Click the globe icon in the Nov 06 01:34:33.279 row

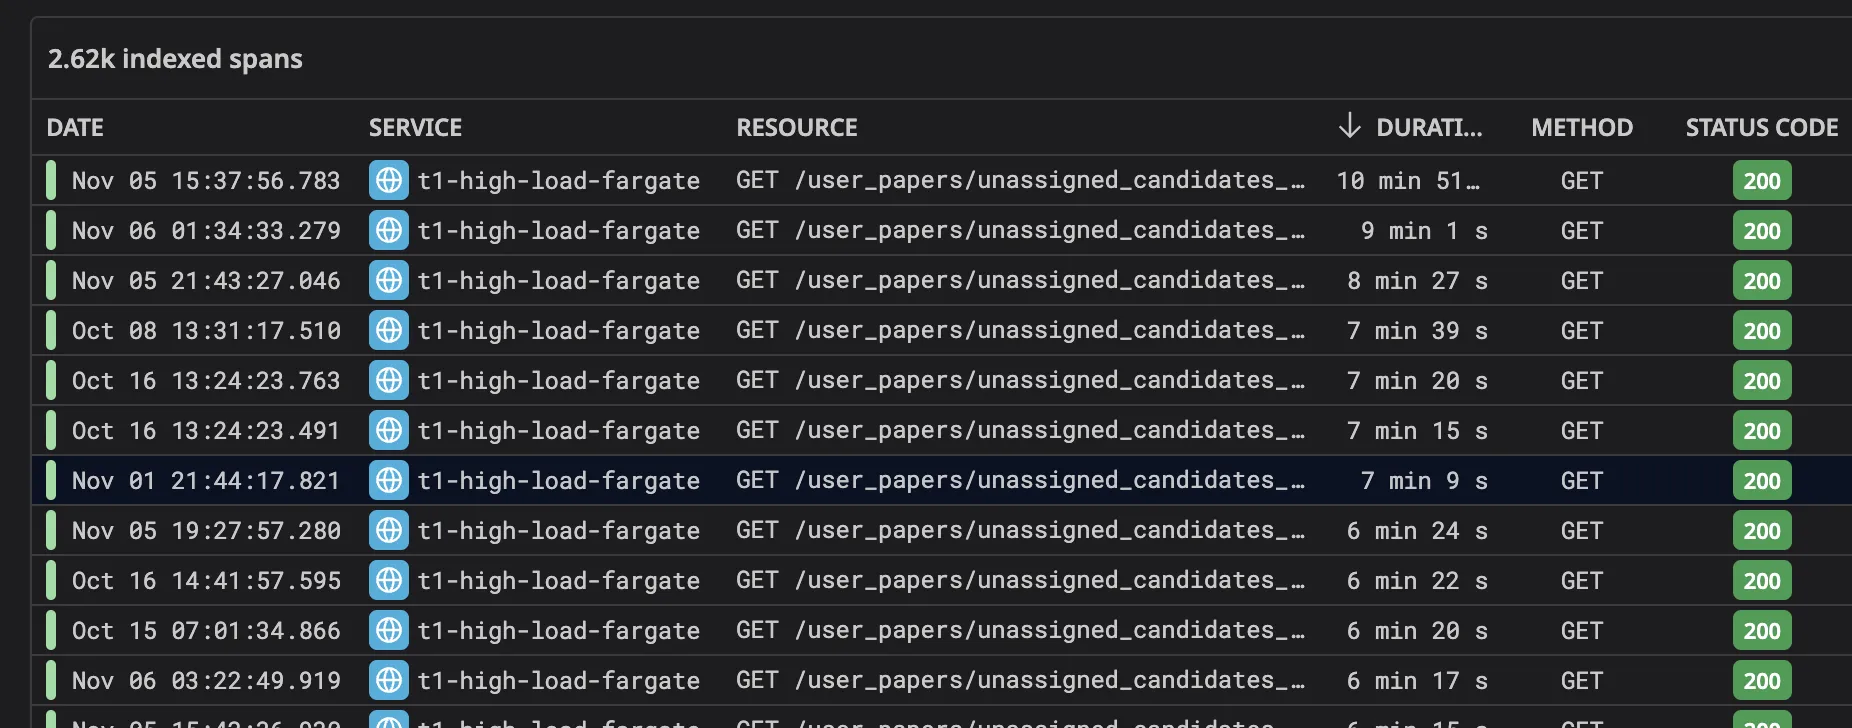pos(389,231)
